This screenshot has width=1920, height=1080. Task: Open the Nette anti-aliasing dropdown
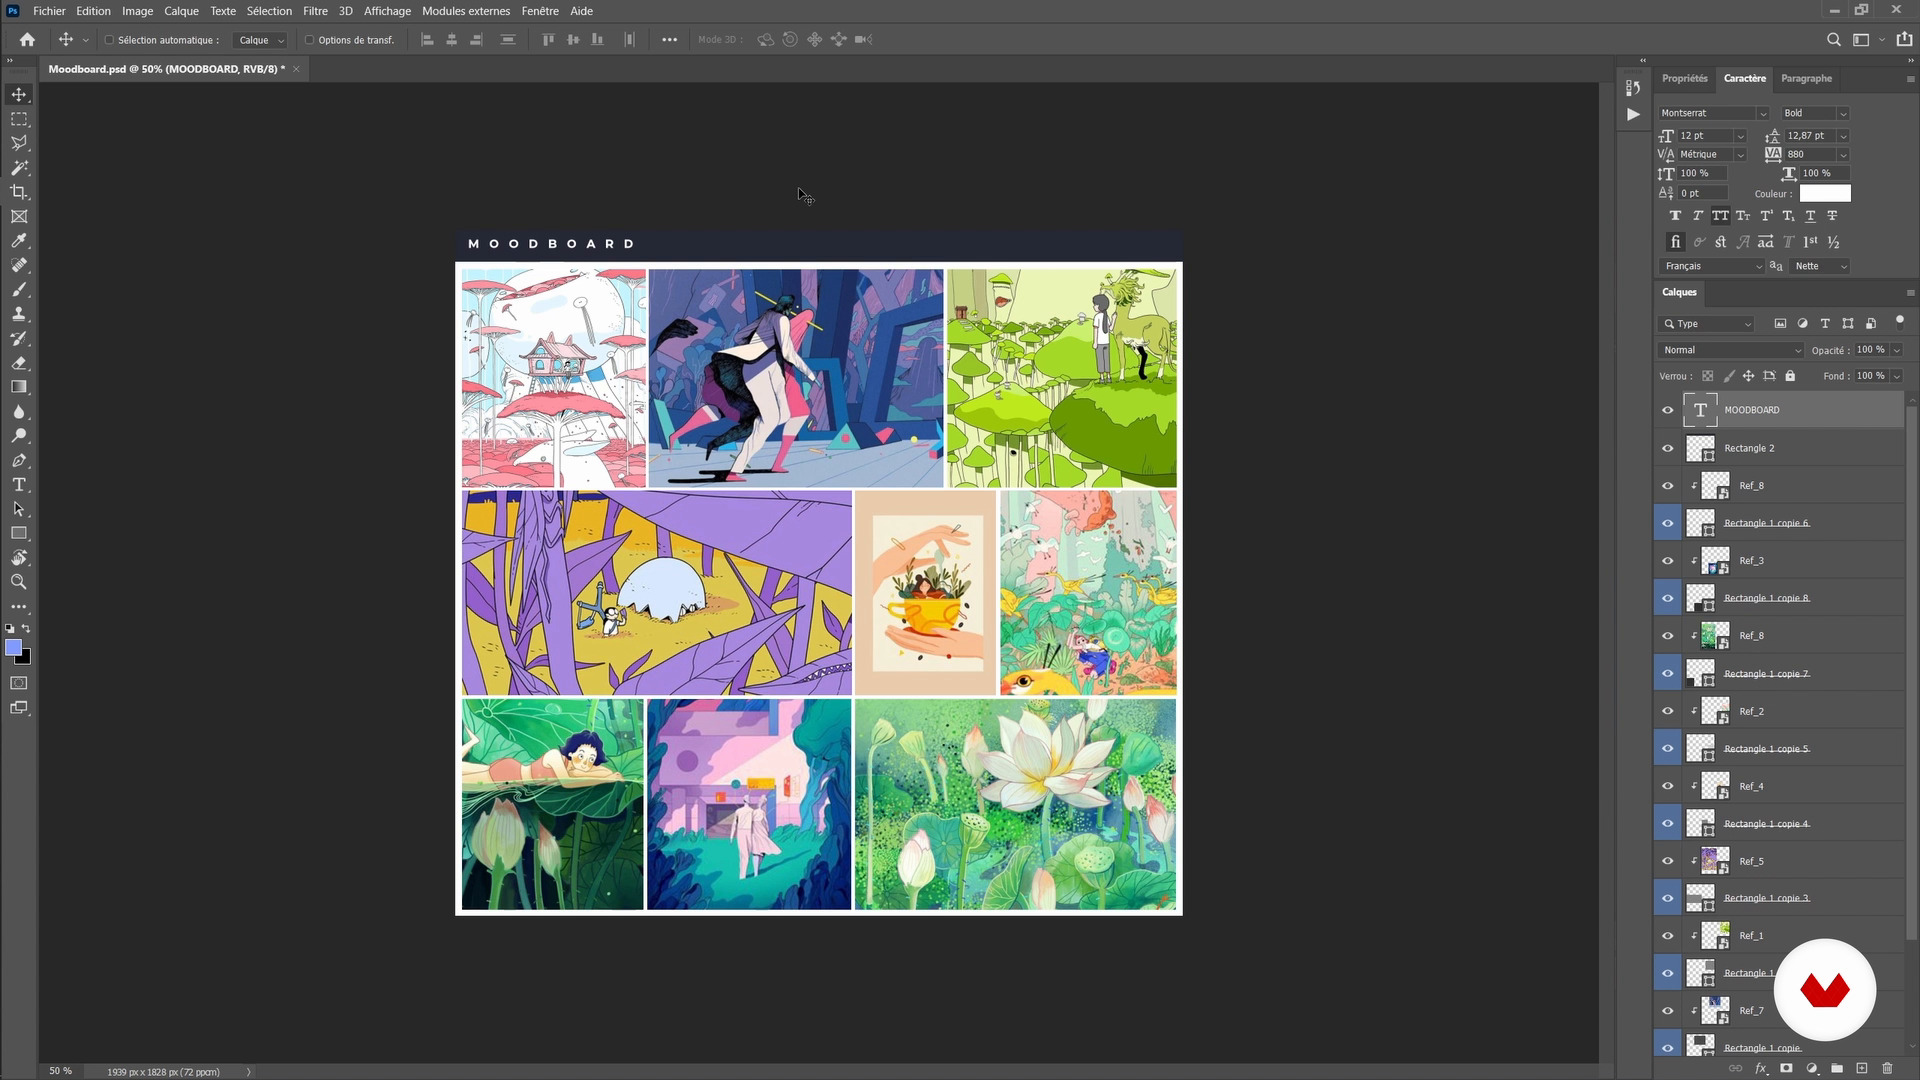[x=1820, y=266]
